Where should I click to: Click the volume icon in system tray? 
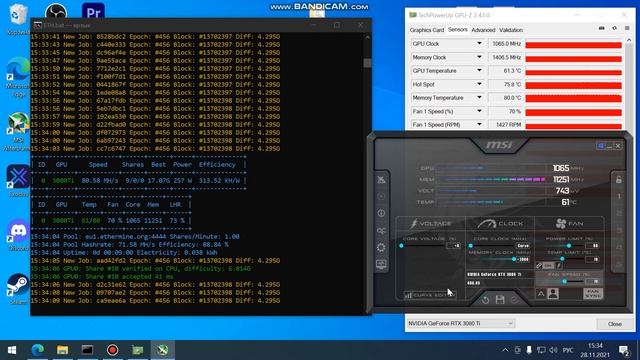[553, 350]
